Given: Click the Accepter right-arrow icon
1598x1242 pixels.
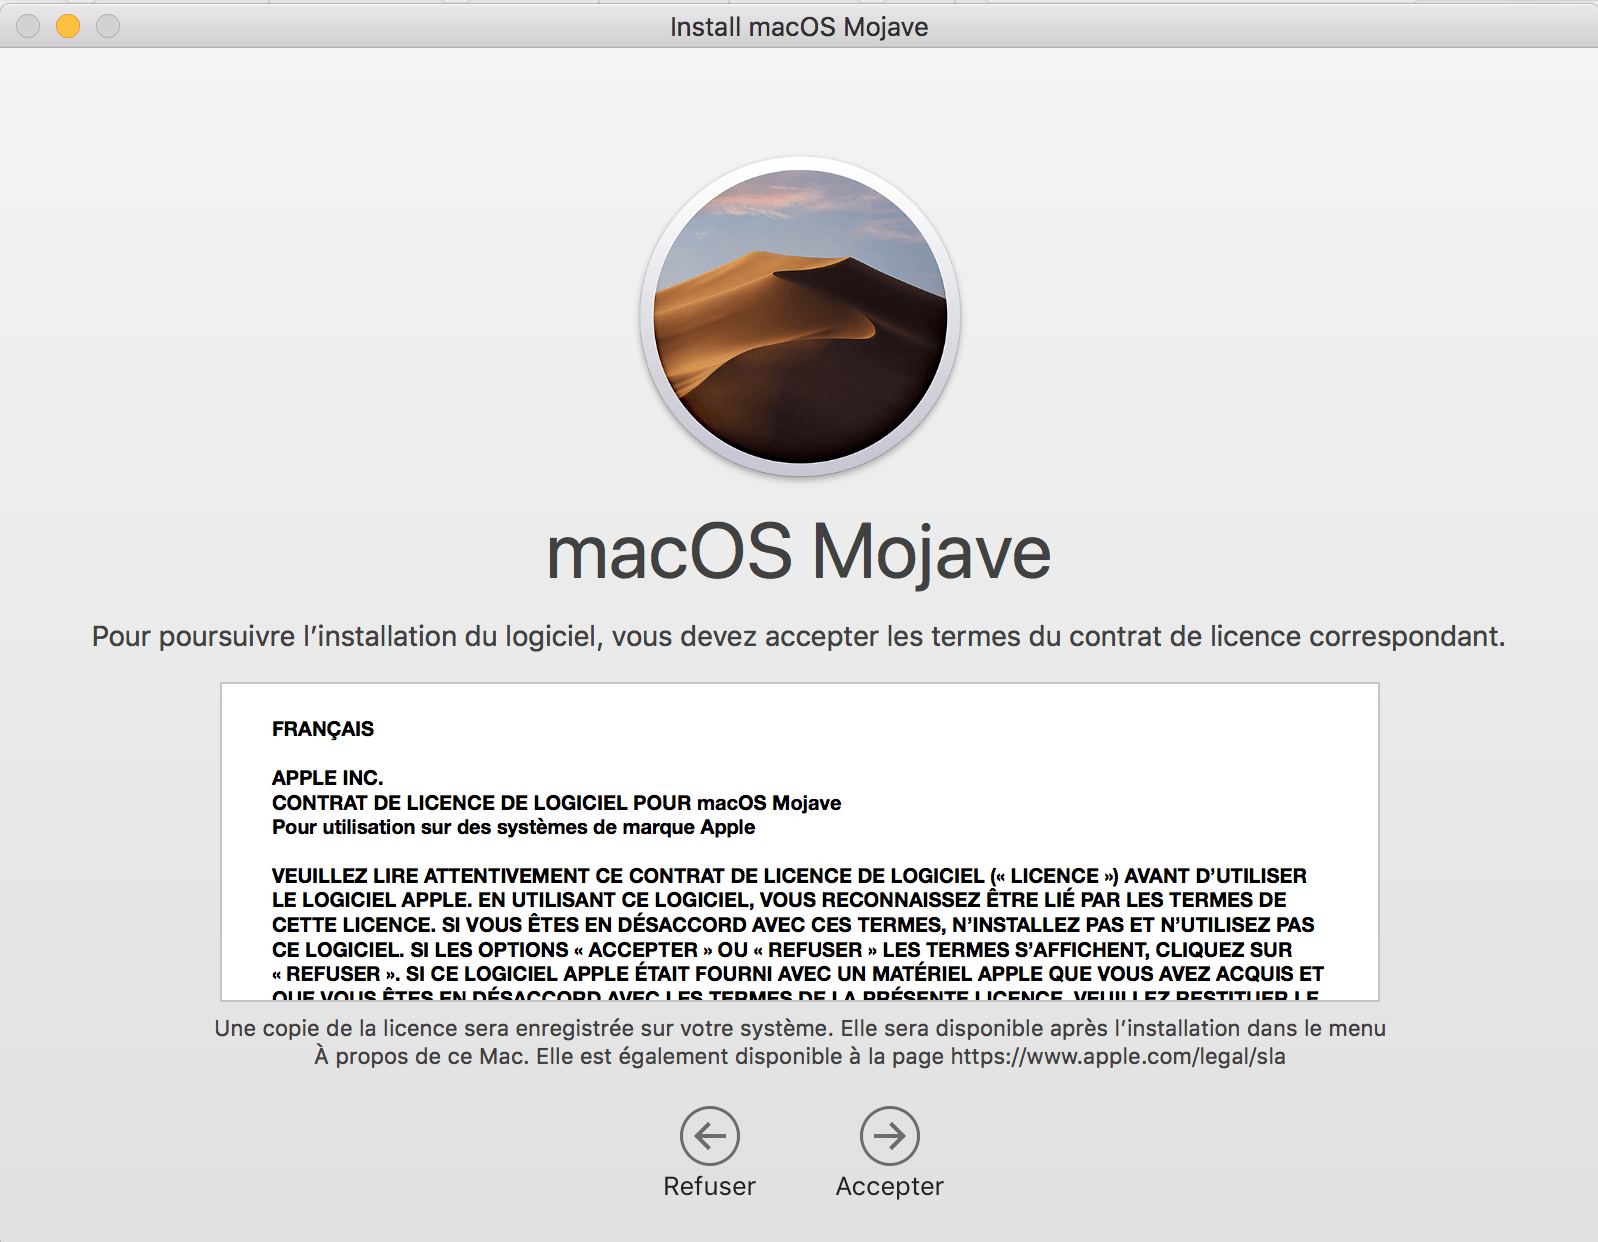Looking at the screenshot, I should click(x=889, y=1135).
